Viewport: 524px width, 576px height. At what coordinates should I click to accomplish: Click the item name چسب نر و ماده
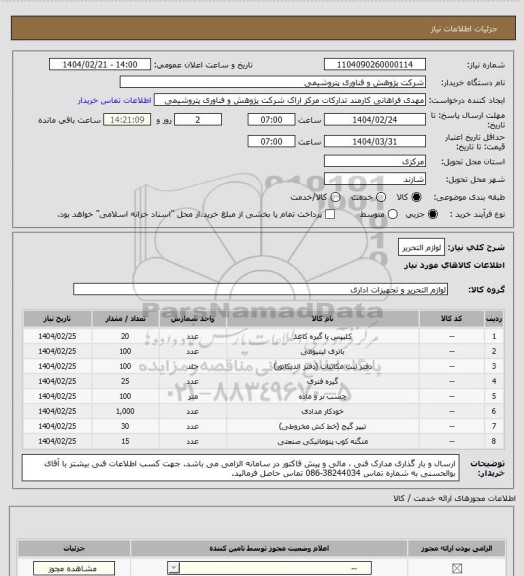(x=322, y=397)
